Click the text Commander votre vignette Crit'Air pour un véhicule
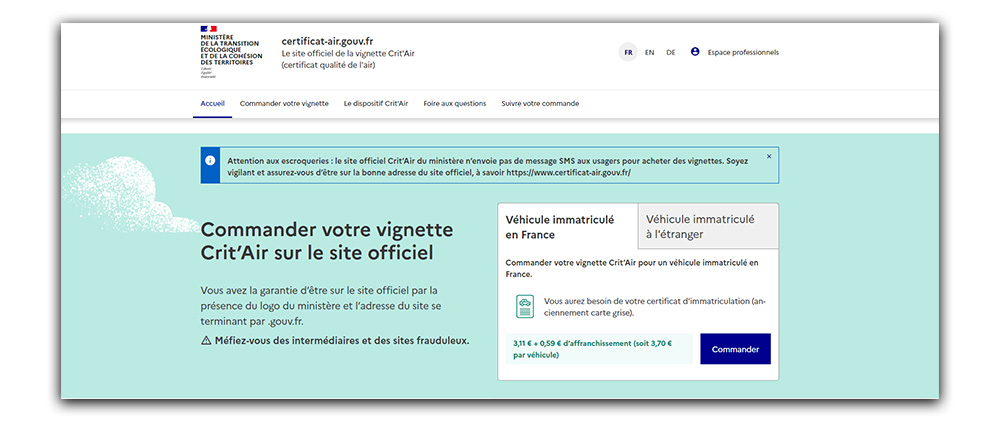The height and width of the screenshot is (432, 1000). click(x=631, y=269)
